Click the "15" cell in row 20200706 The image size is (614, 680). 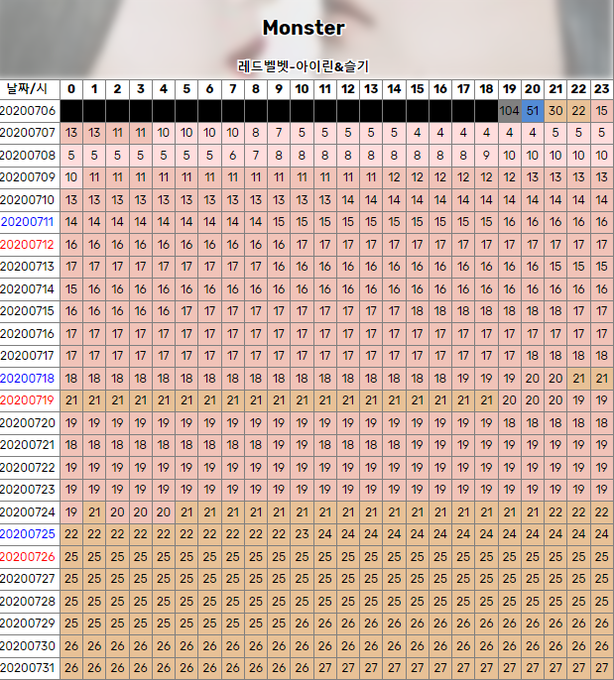[x=601, y=111]
